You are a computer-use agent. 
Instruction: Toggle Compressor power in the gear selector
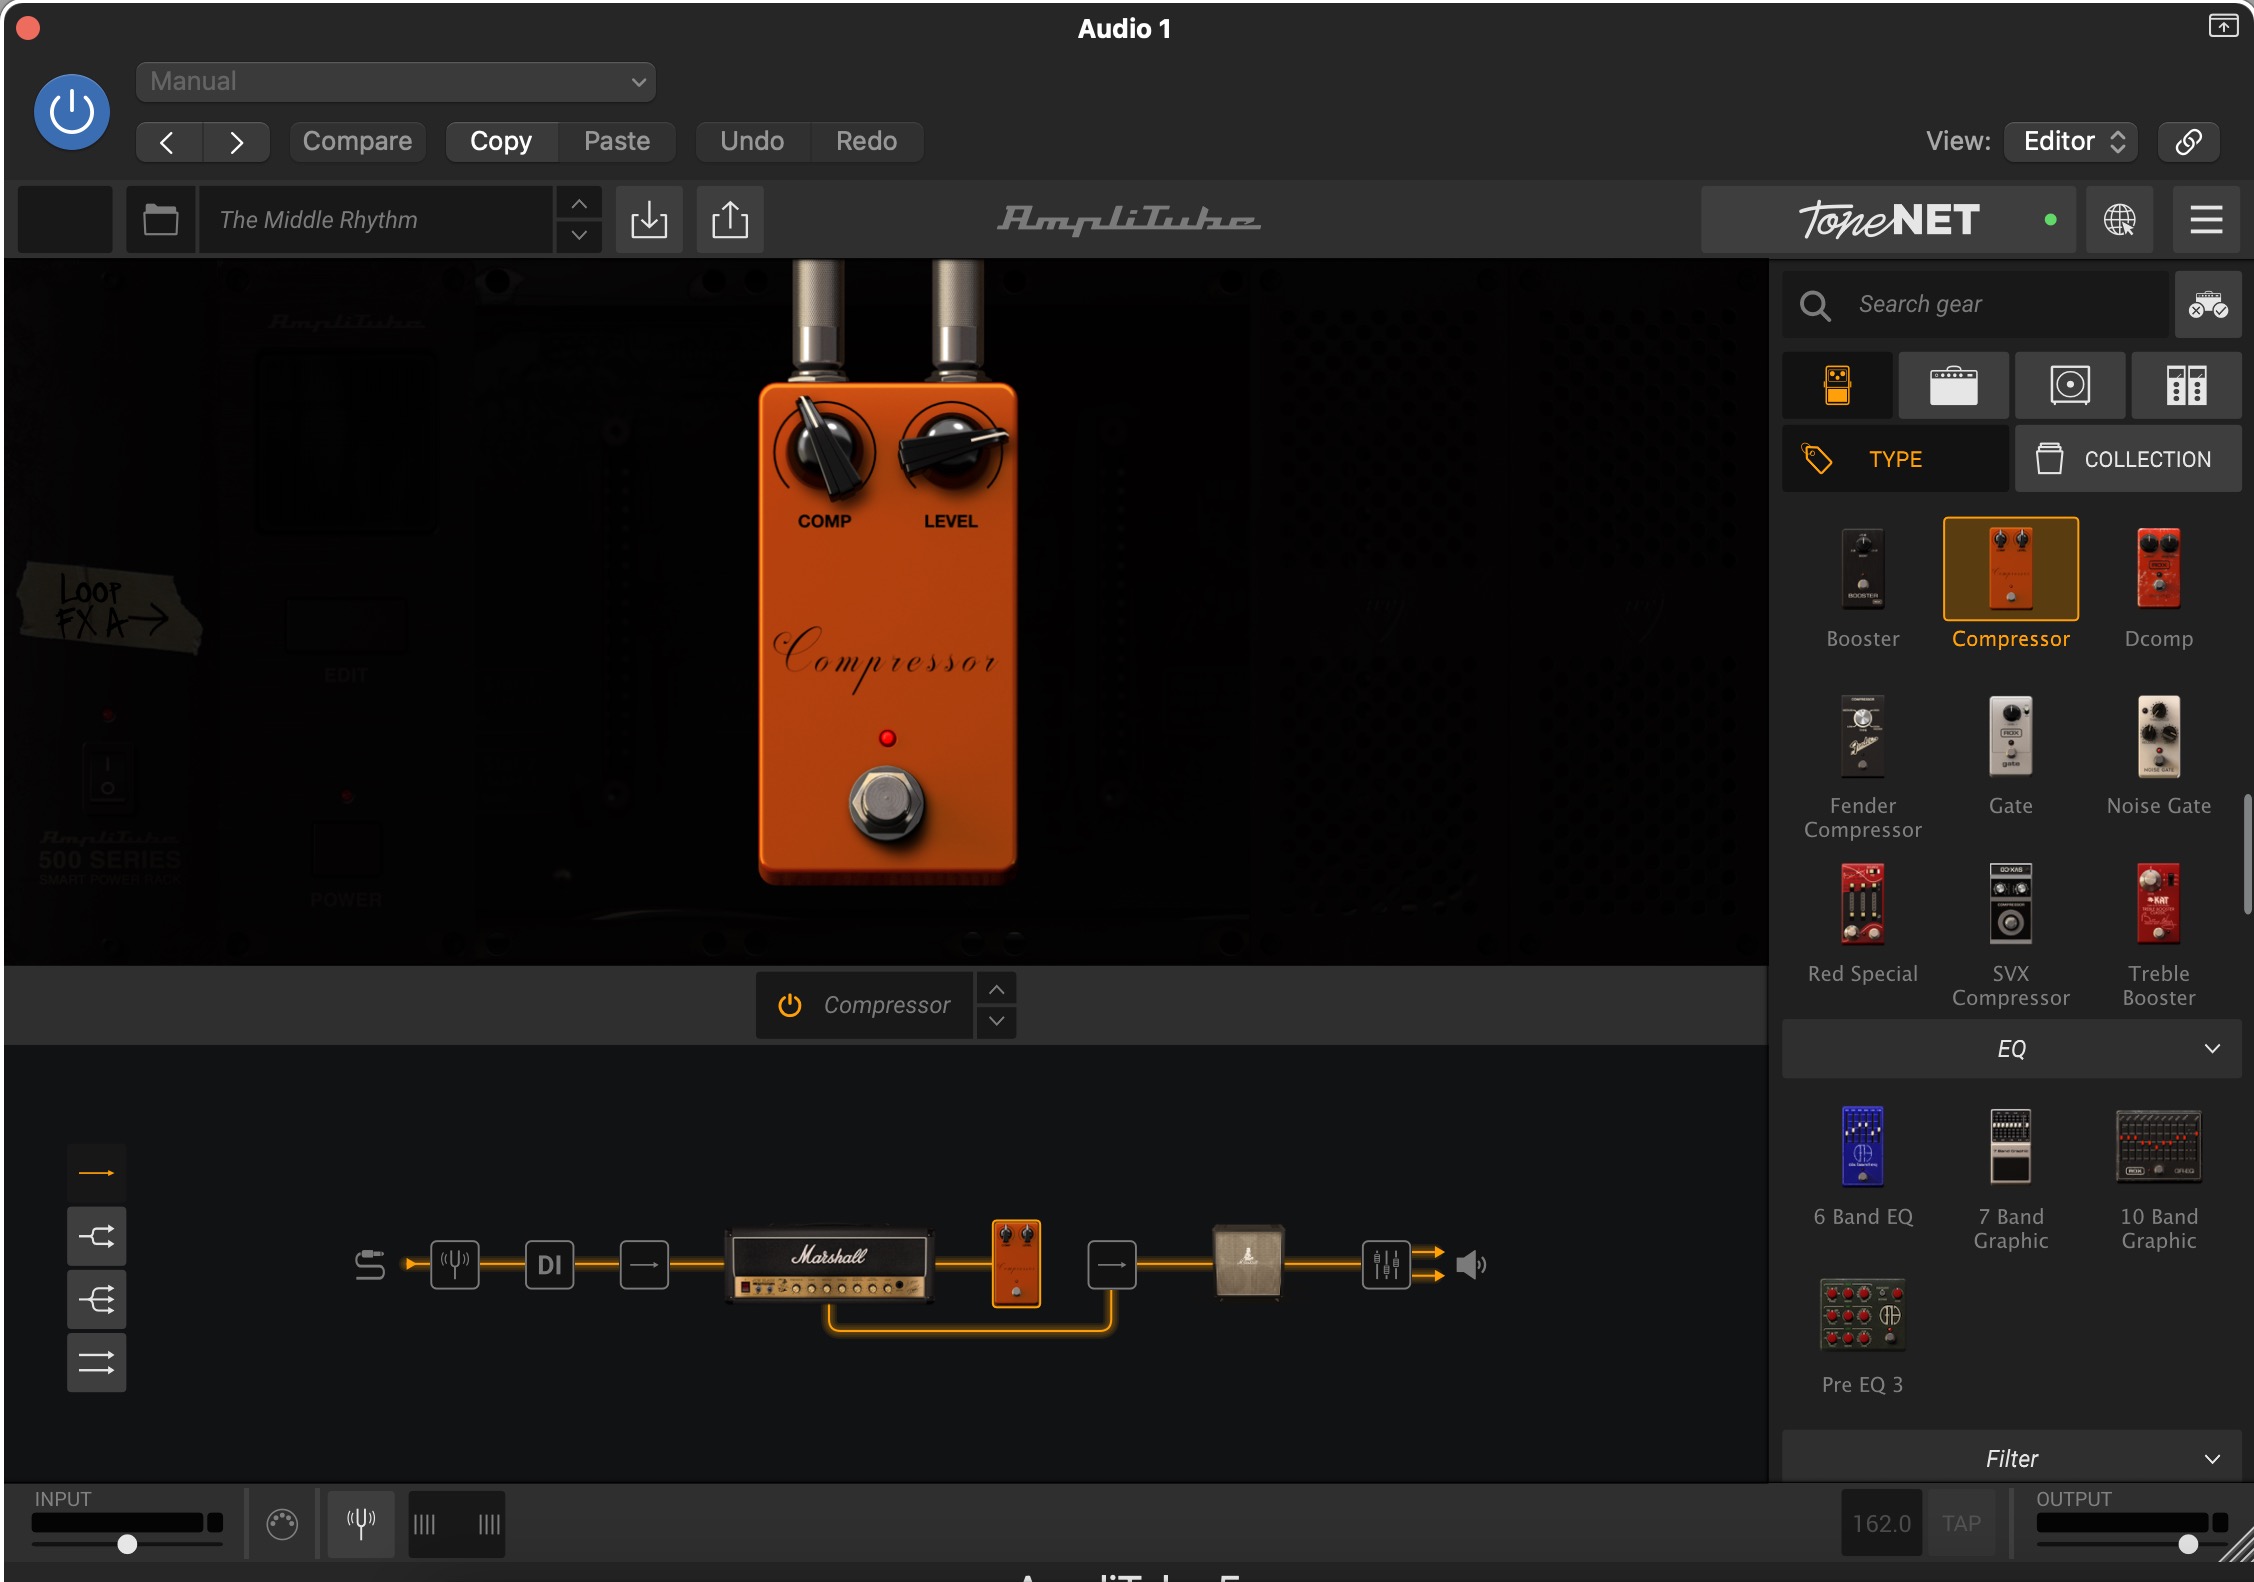click(790, 1005)
